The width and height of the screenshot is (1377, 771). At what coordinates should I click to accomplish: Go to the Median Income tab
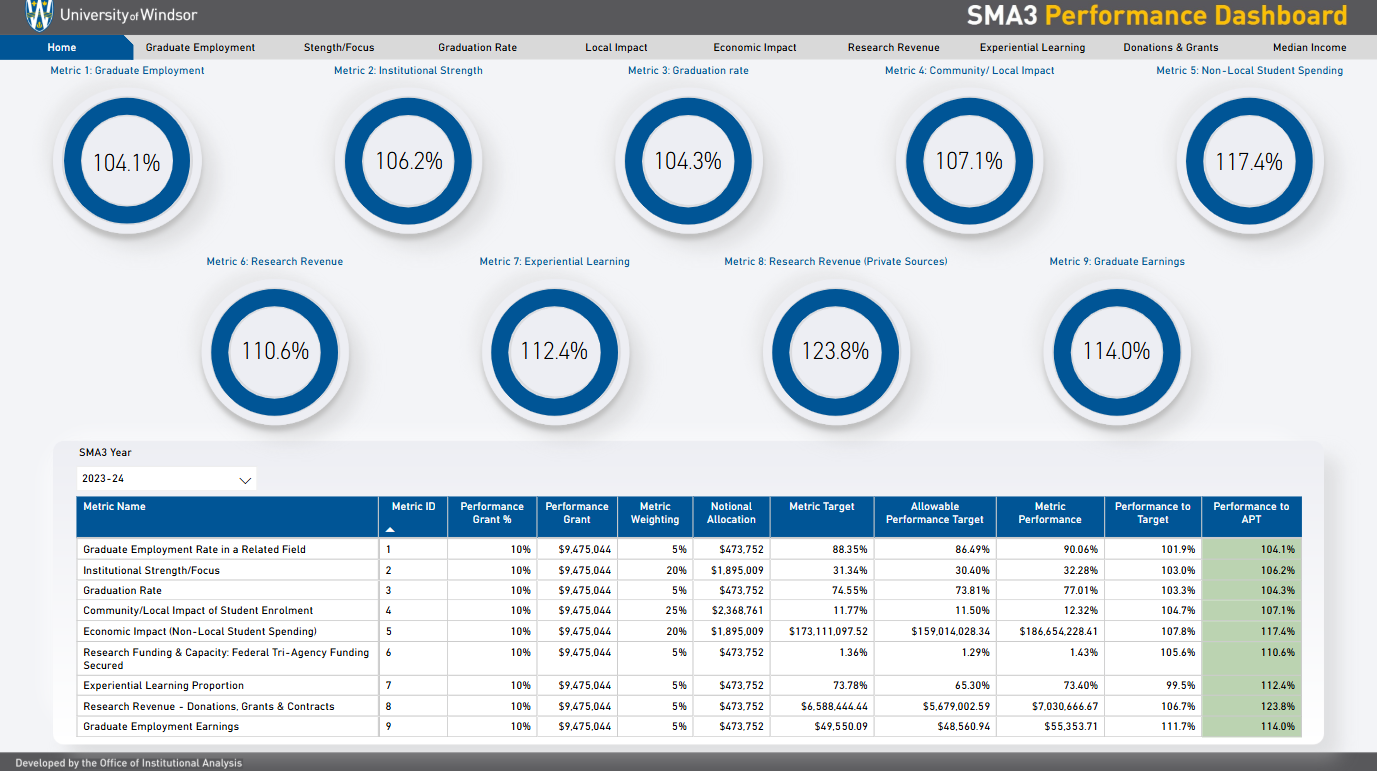coord(1309,46)
